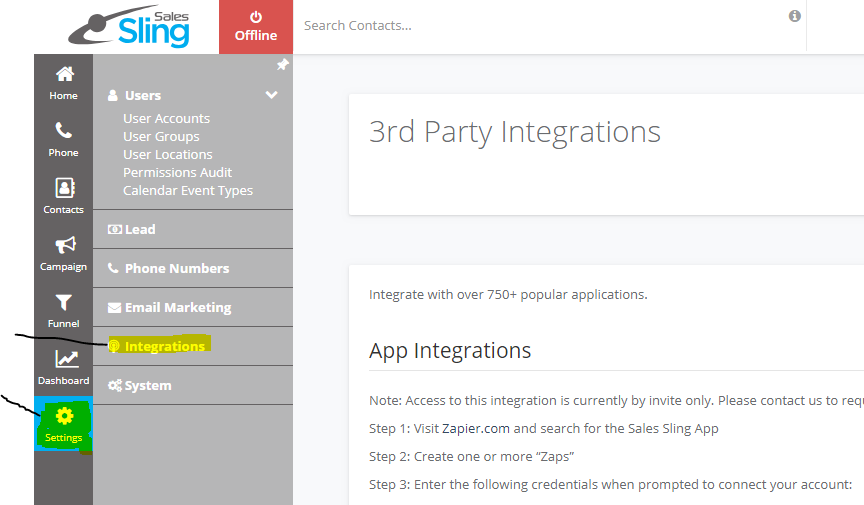Select the Users menu heading
864x505 pixels.
[x=143, y=95]
